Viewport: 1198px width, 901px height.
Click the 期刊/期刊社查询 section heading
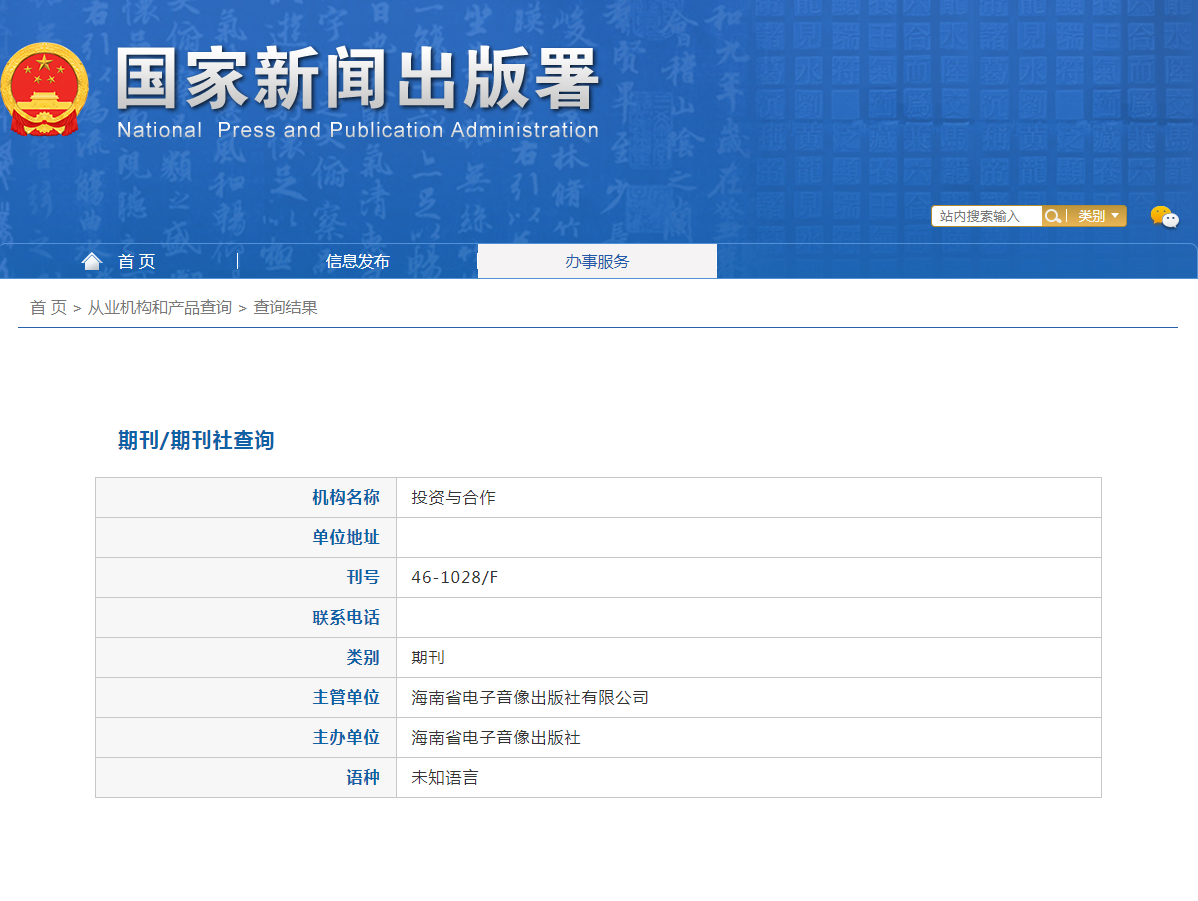(x=196, y=440)
